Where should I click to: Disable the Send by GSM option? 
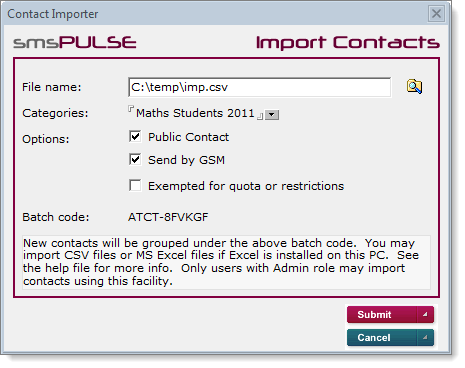(x=135, y=159)
